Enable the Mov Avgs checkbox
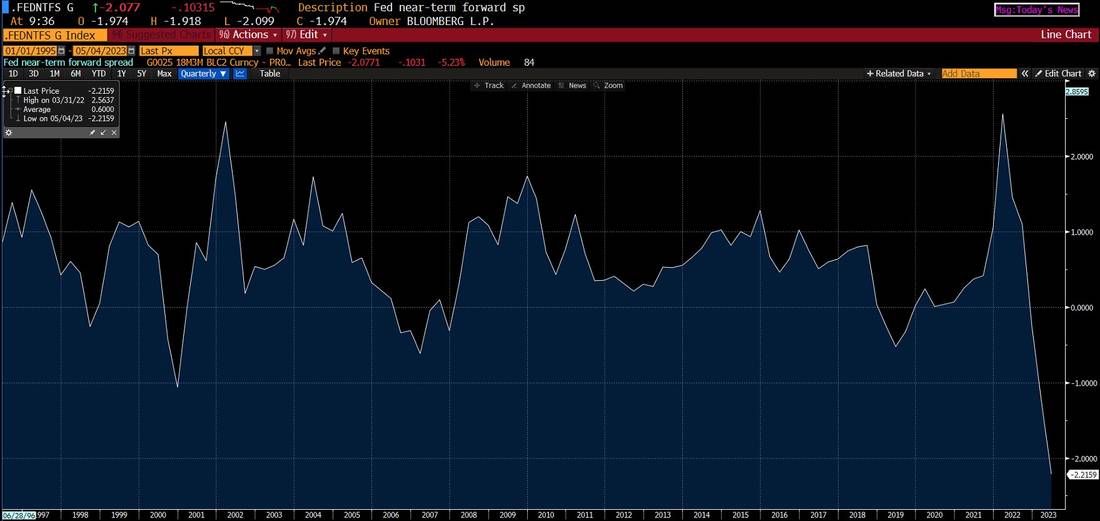 click(x=270, y=51)
